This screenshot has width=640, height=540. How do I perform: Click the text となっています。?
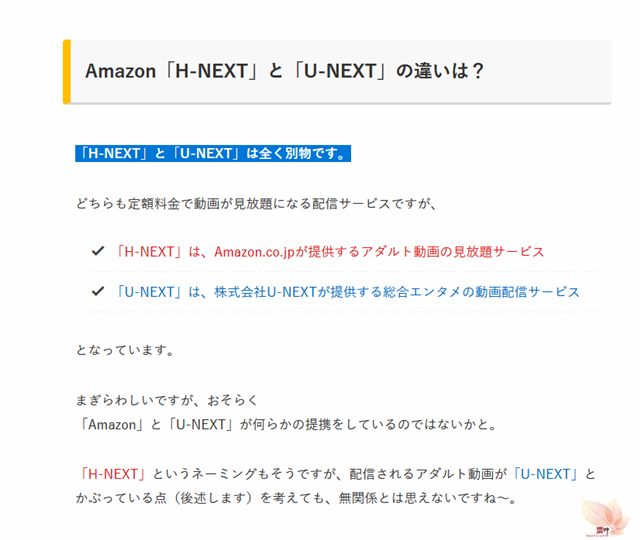click(x=126, y=350)
